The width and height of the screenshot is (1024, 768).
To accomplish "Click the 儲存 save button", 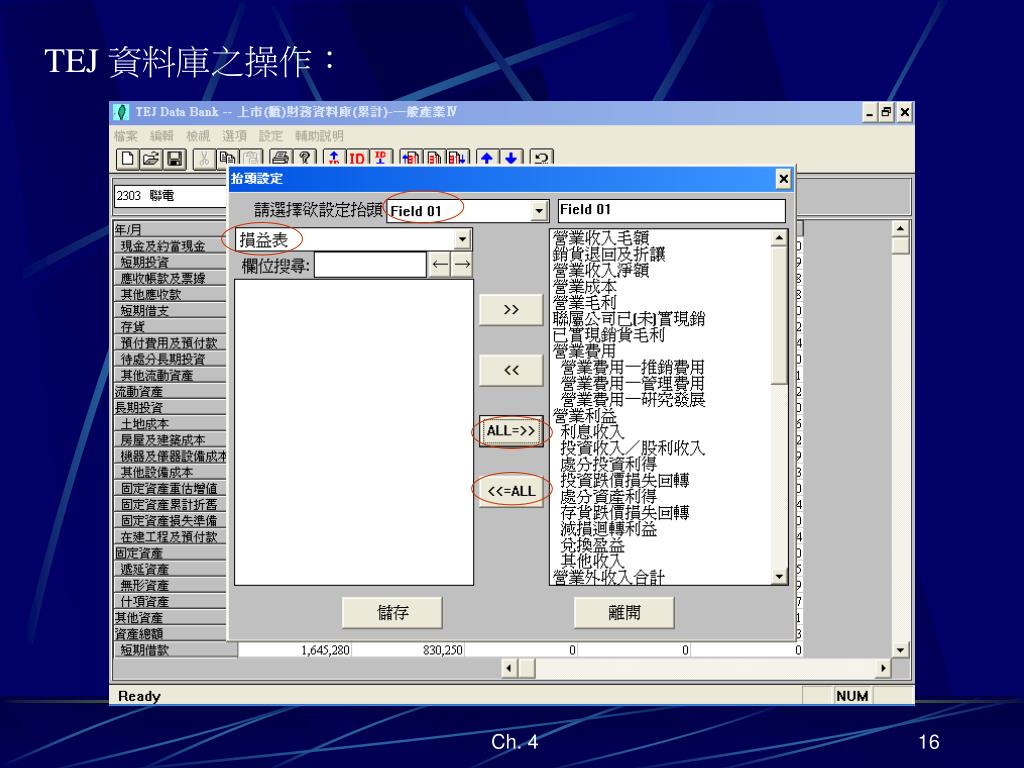I will pos(392,613).
